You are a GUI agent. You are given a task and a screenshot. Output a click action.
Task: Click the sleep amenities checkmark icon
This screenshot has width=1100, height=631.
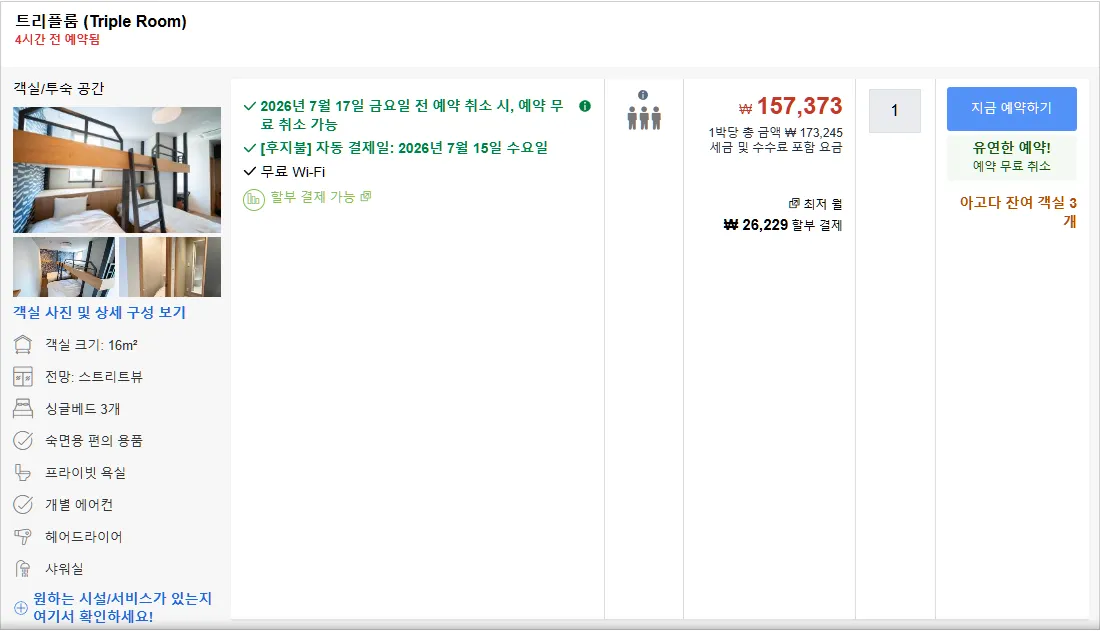pos(23,441)
